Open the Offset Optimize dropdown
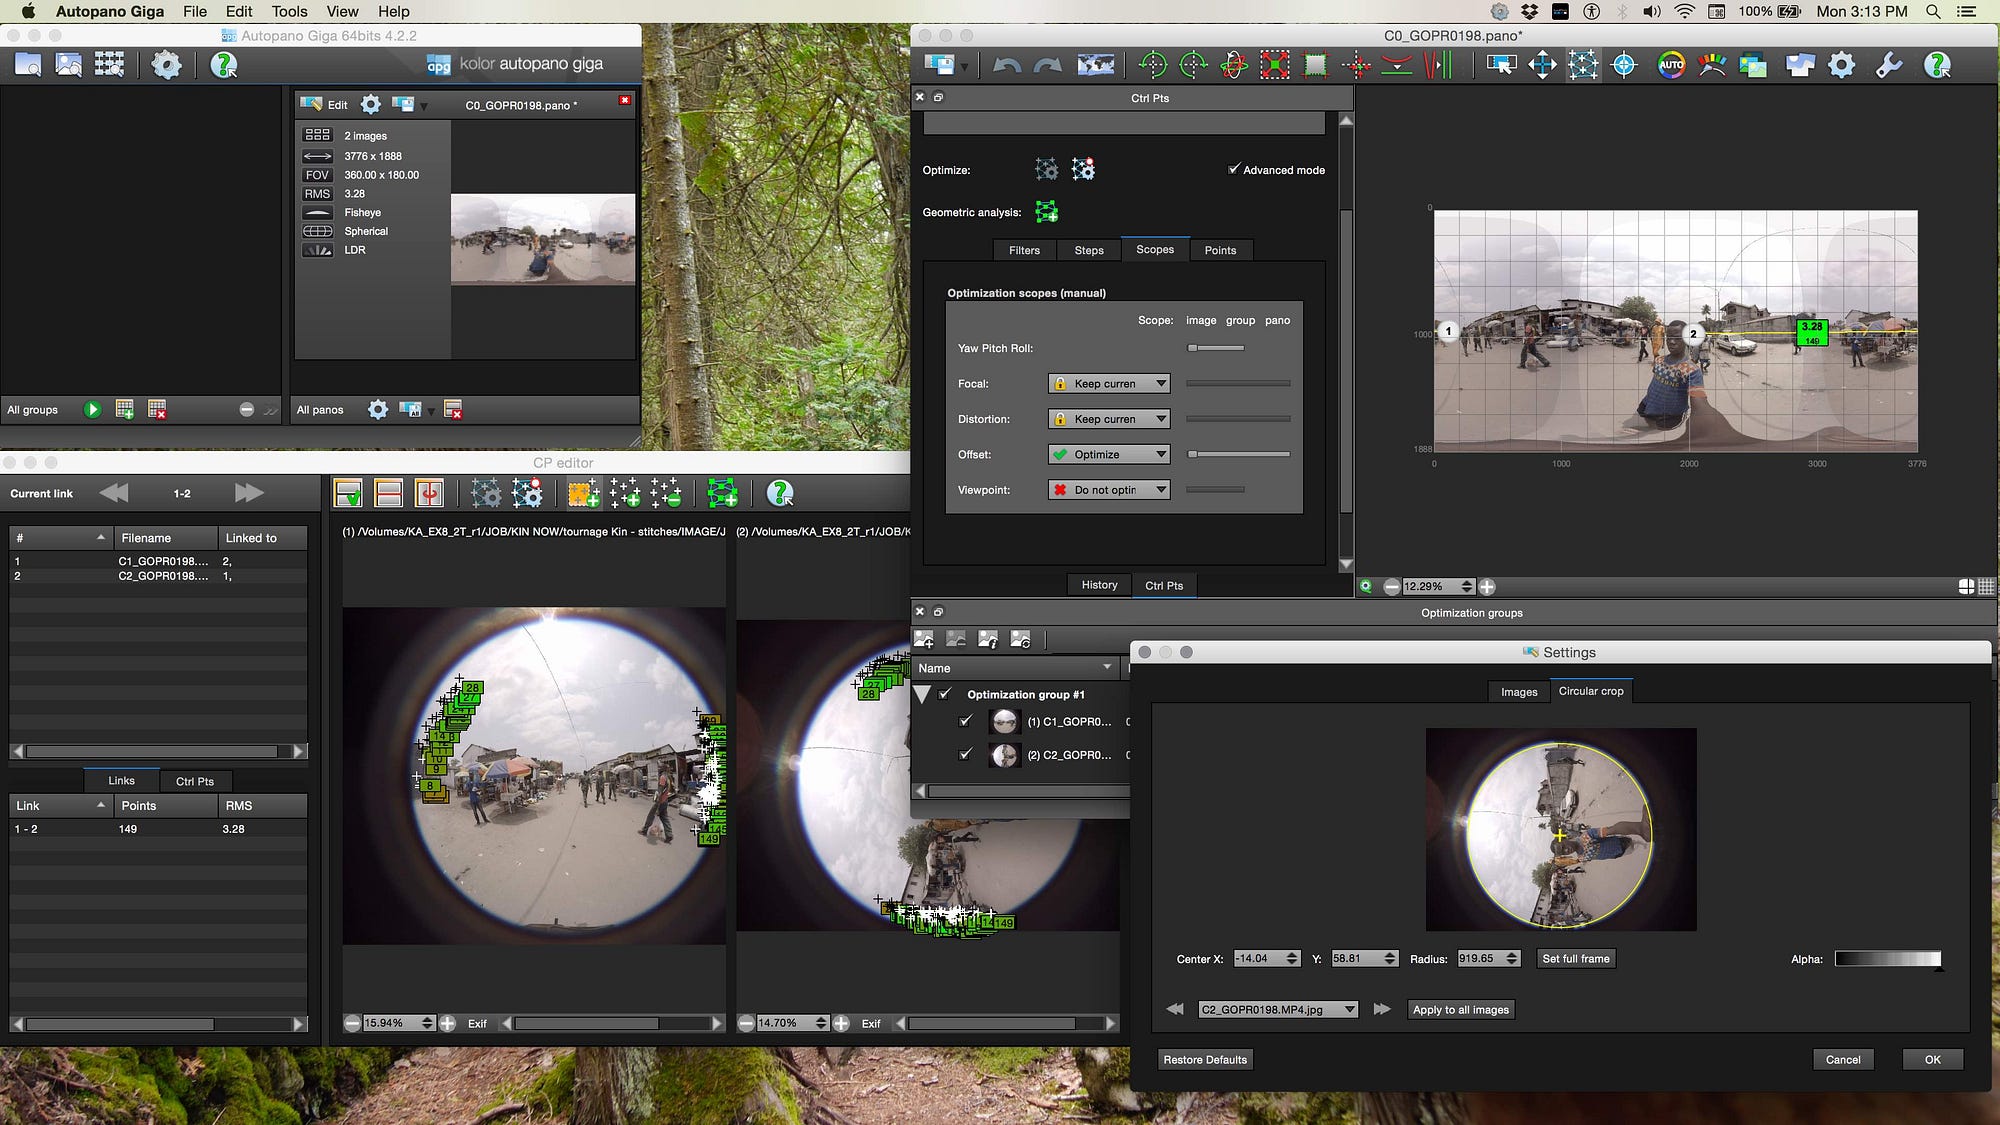Image resolution: width=2000 pixels, height=1125 pixels. [1108, 454]
